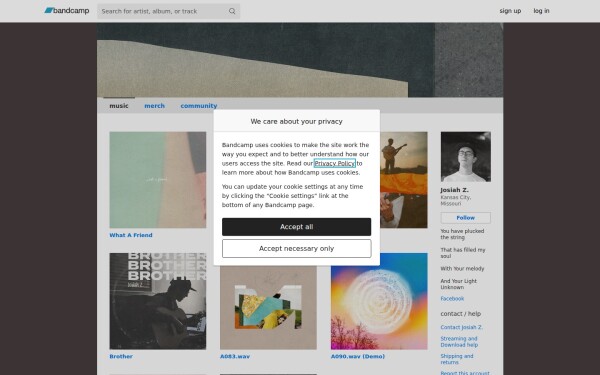Open Shipping and returns link
The image size is (600, 375).
pyautogui.click(x=457, y=359)
